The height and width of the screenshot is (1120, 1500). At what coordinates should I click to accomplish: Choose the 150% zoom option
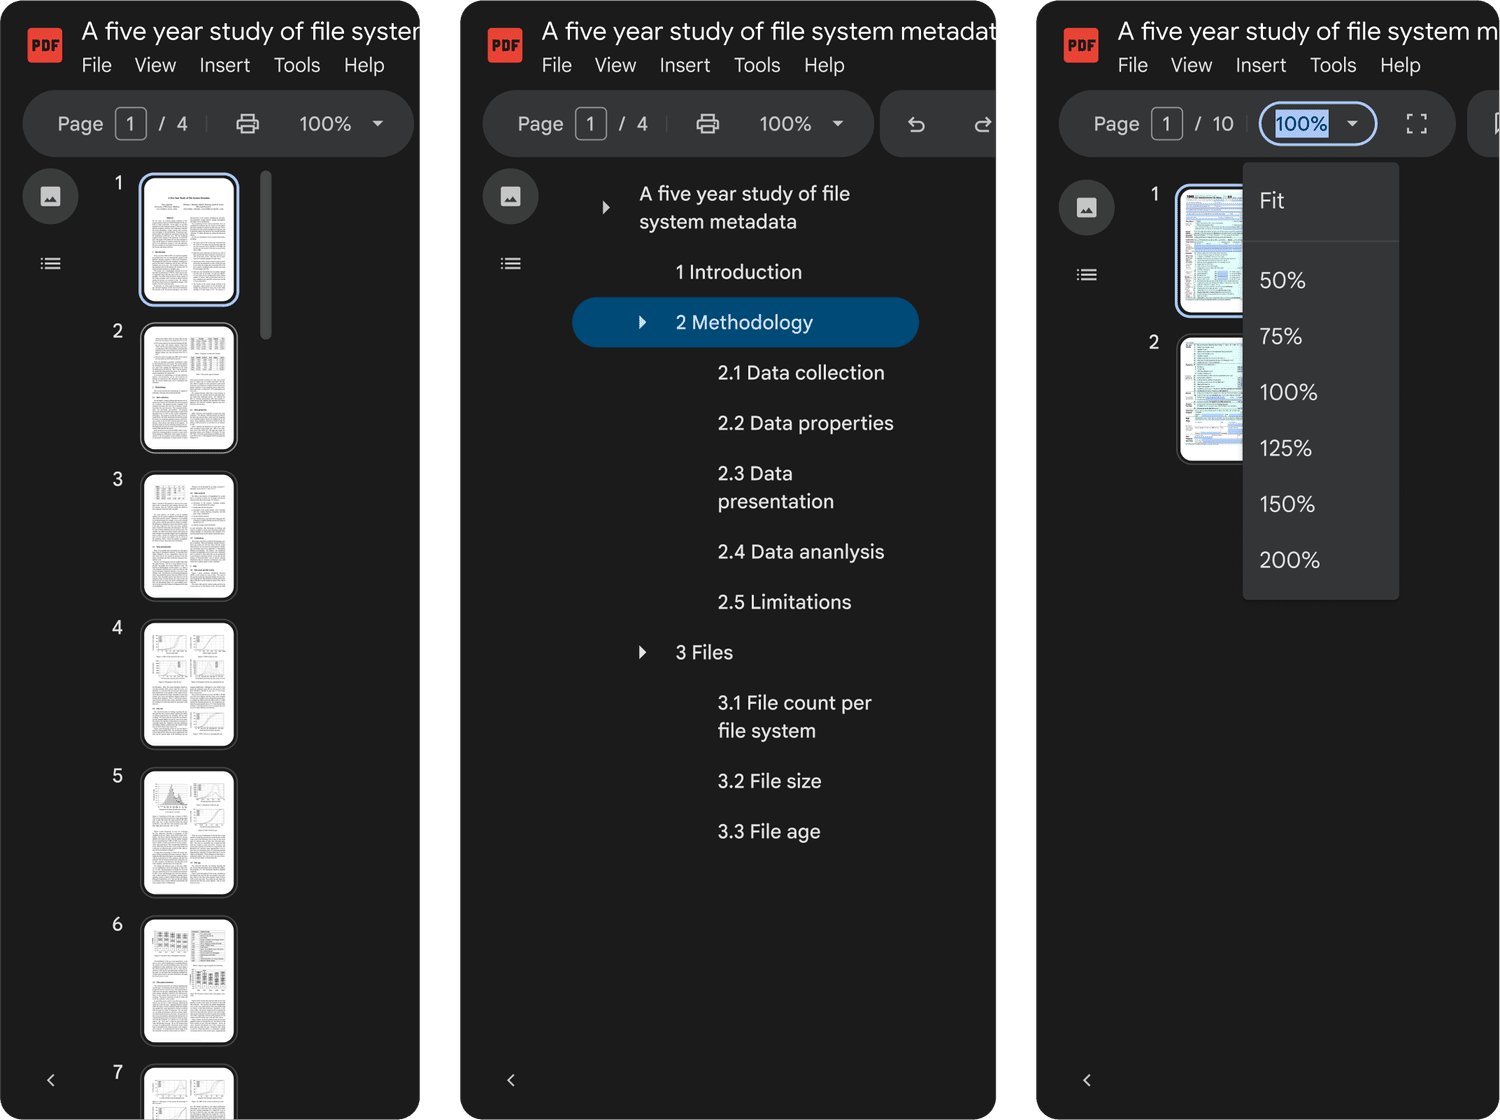tap(1287, 504)
